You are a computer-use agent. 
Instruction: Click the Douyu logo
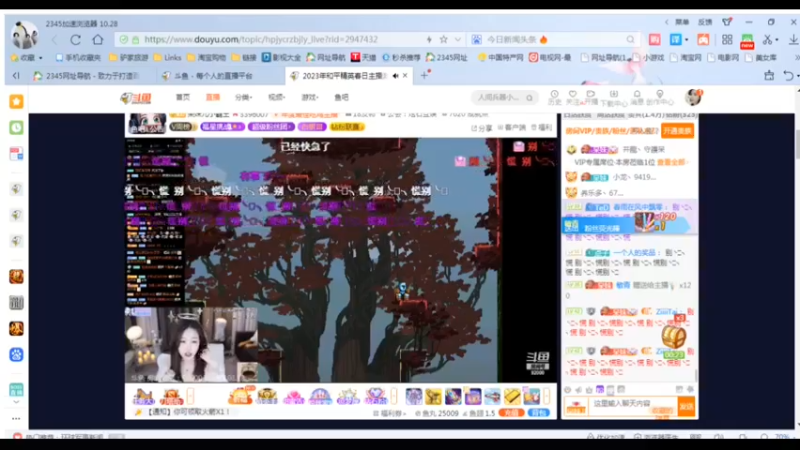[x=136, y=97]
